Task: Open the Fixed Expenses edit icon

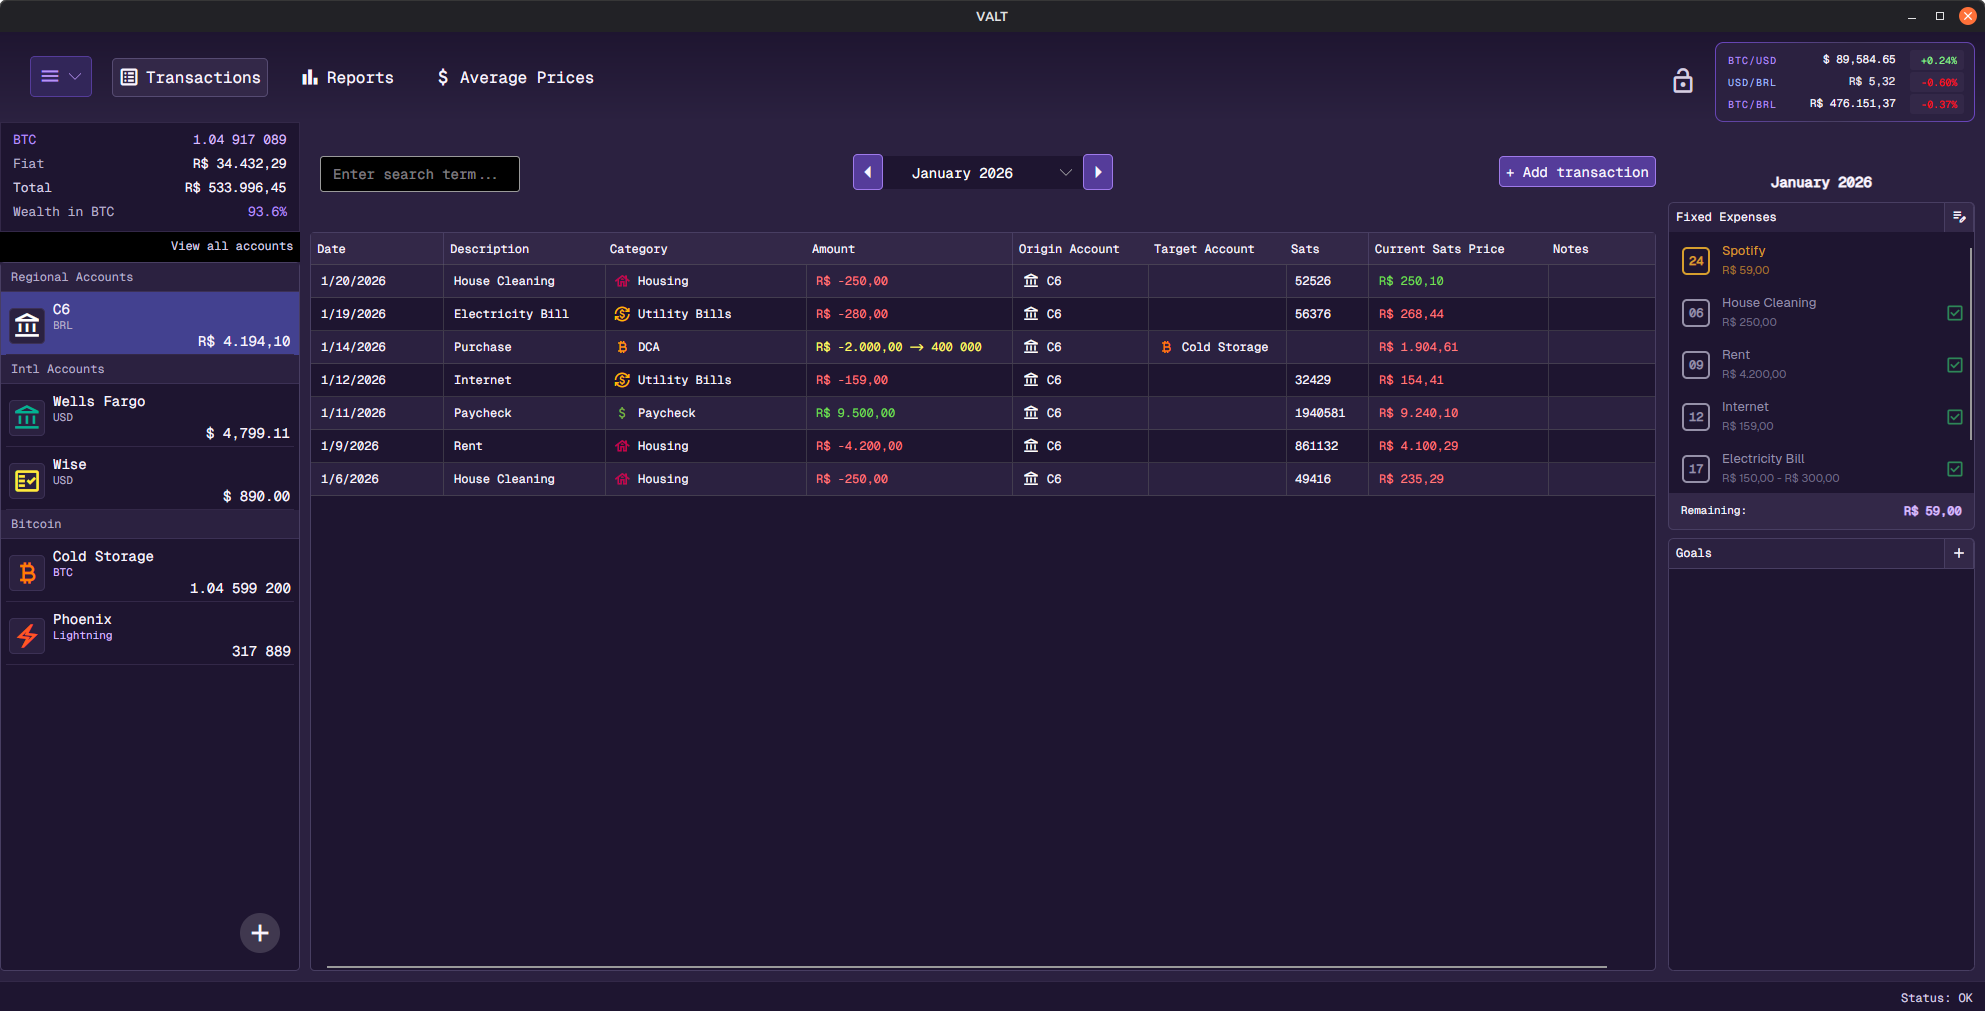Action: tap(1958, 217)
